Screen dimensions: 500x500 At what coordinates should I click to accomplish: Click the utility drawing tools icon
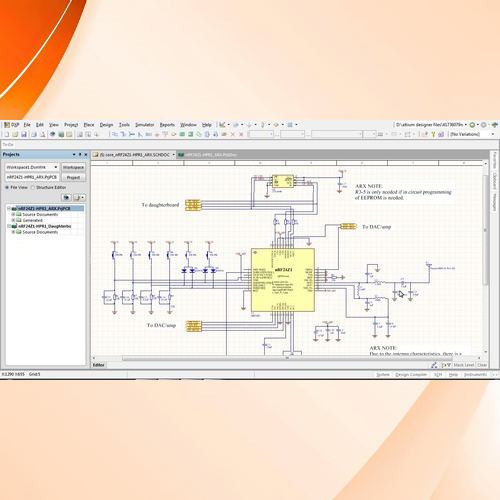click(222, 125)
